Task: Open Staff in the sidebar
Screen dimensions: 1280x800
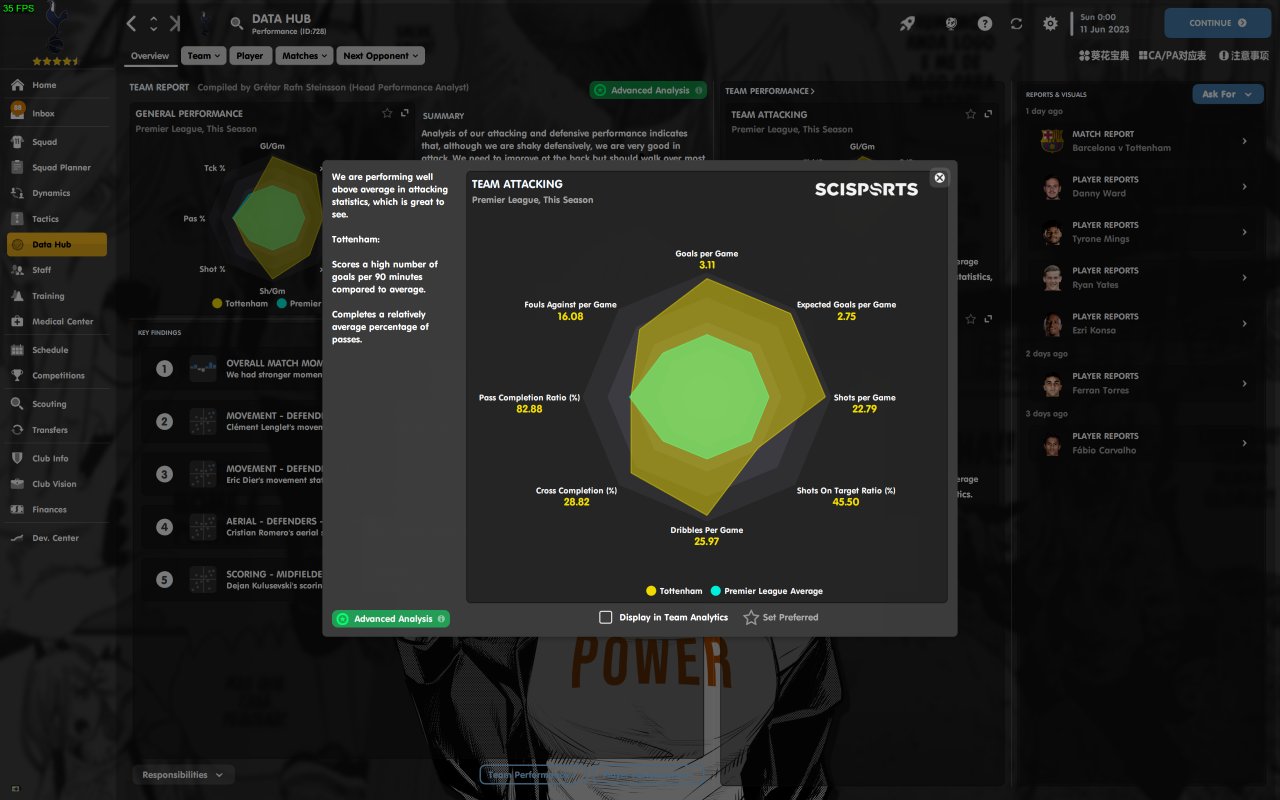Action: tap(56, 270)
